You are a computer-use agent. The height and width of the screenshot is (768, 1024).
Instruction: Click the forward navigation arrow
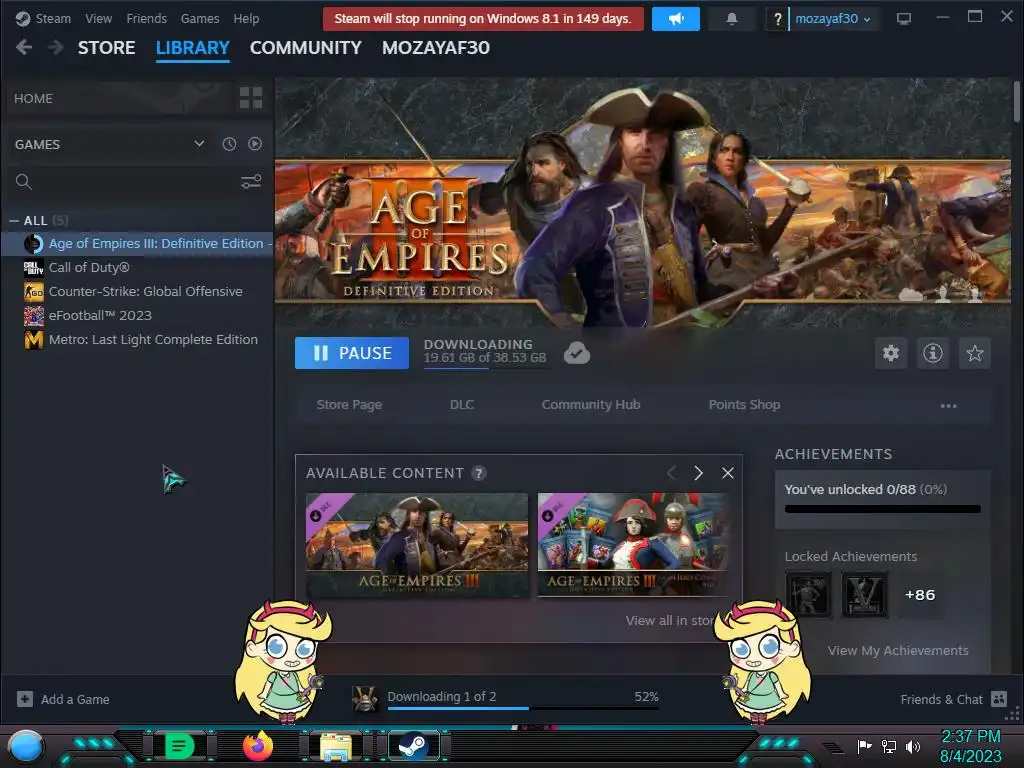pyautogui.click(x=56, y=47)
